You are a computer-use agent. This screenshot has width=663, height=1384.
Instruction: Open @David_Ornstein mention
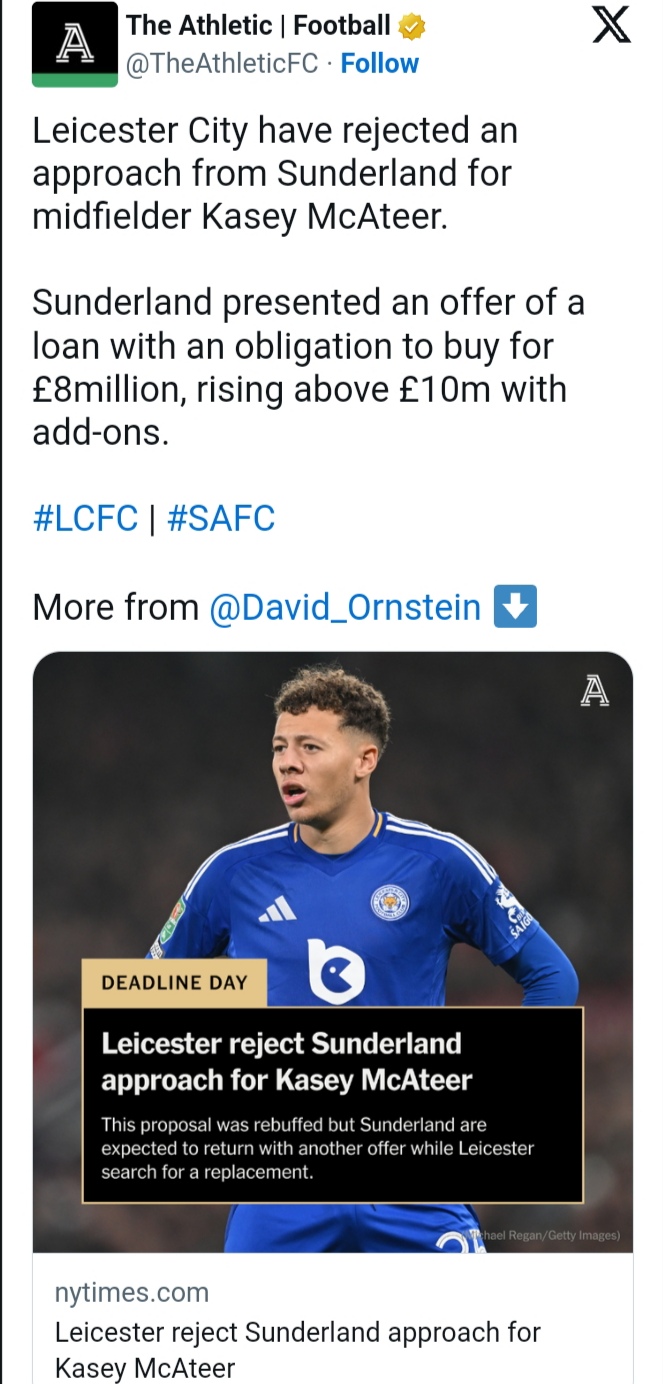[x=344, y=607]
